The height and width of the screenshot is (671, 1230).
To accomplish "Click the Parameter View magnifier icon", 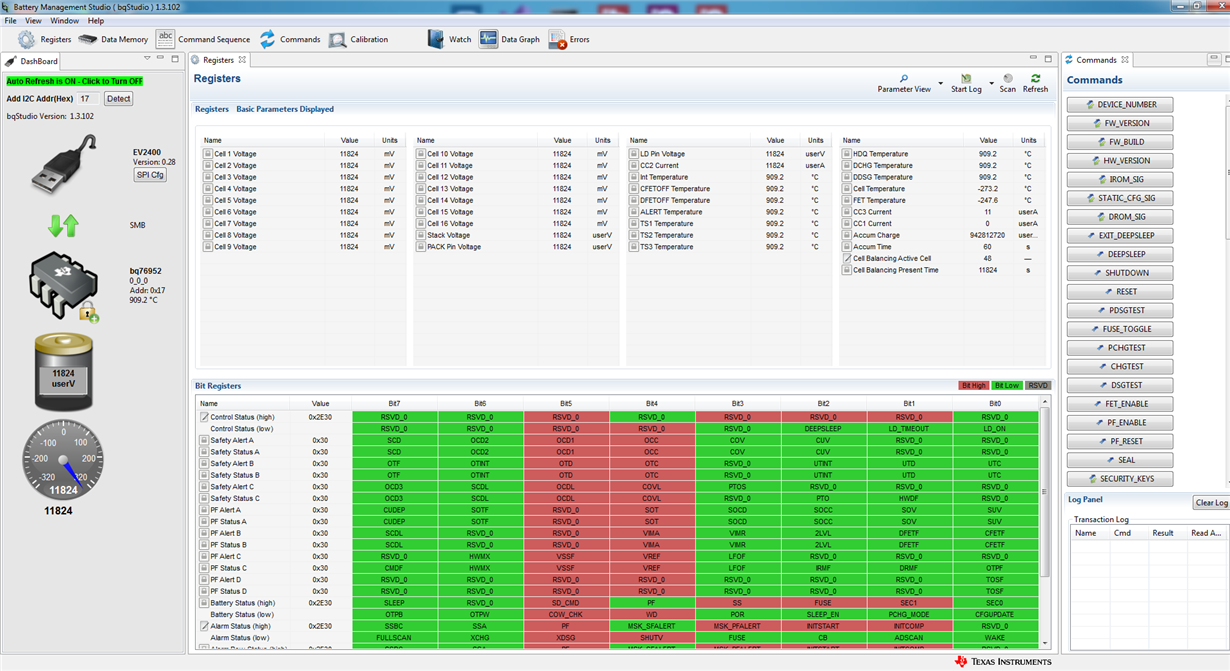I will click(904, 78).
